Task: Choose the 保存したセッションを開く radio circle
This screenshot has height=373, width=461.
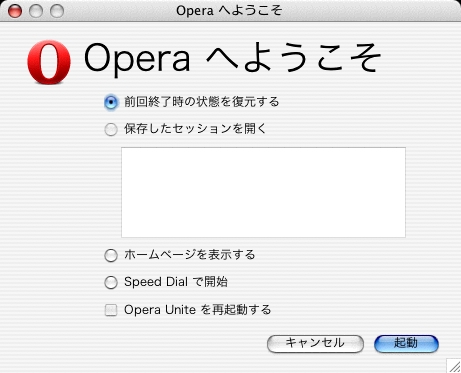Action: pyautogui.click(x=111, y=129)
